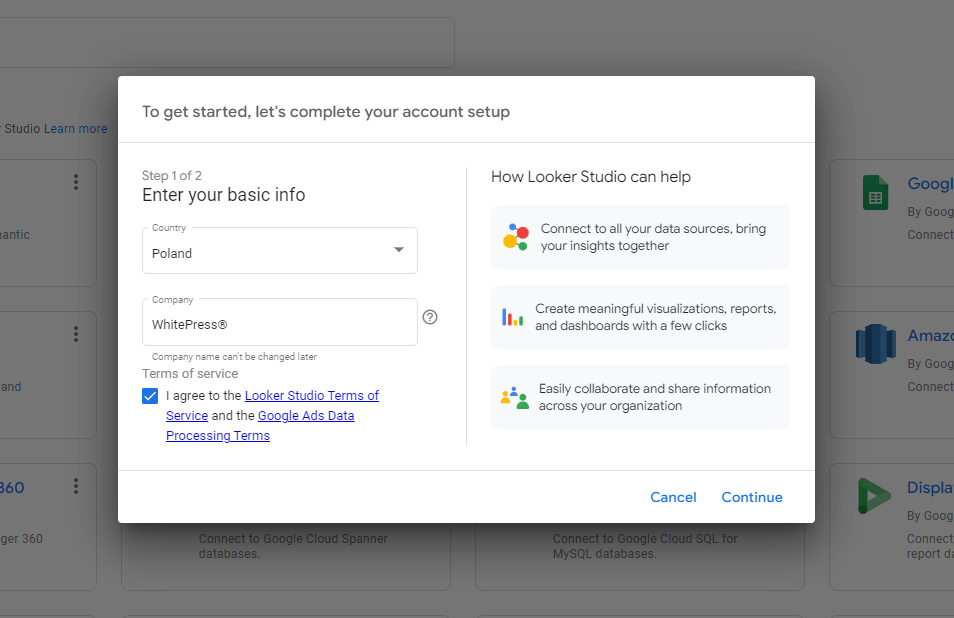The height and width of the screenshot is (618, 954).
Task: Click the collaborate people icon
Action: click(x=515, y=397)
